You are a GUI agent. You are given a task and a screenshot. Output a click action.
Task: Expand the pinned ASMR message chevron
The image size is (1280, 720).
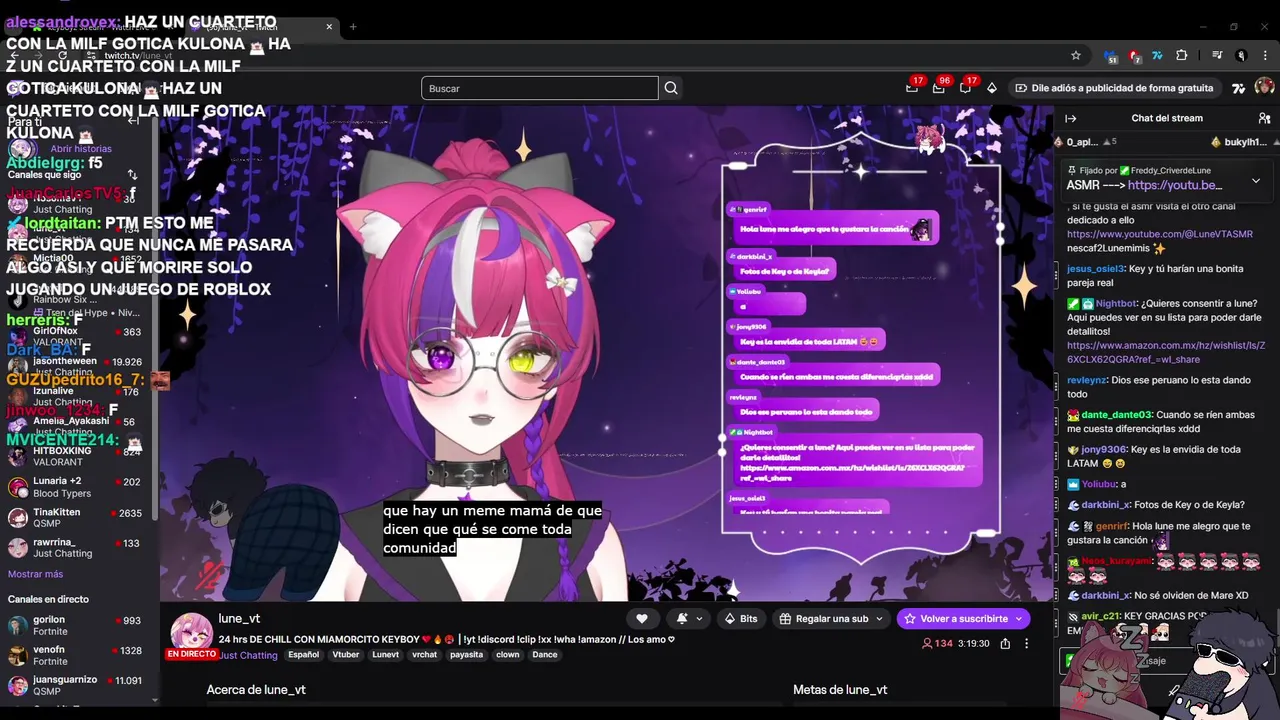click(x=1256, y=181)
